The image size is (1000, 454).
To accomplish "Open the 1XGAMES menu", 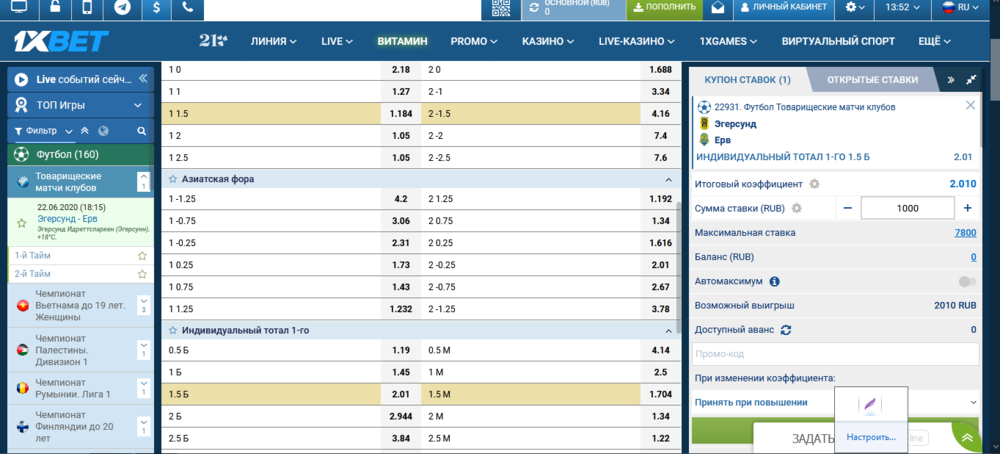I will (728, 41).
